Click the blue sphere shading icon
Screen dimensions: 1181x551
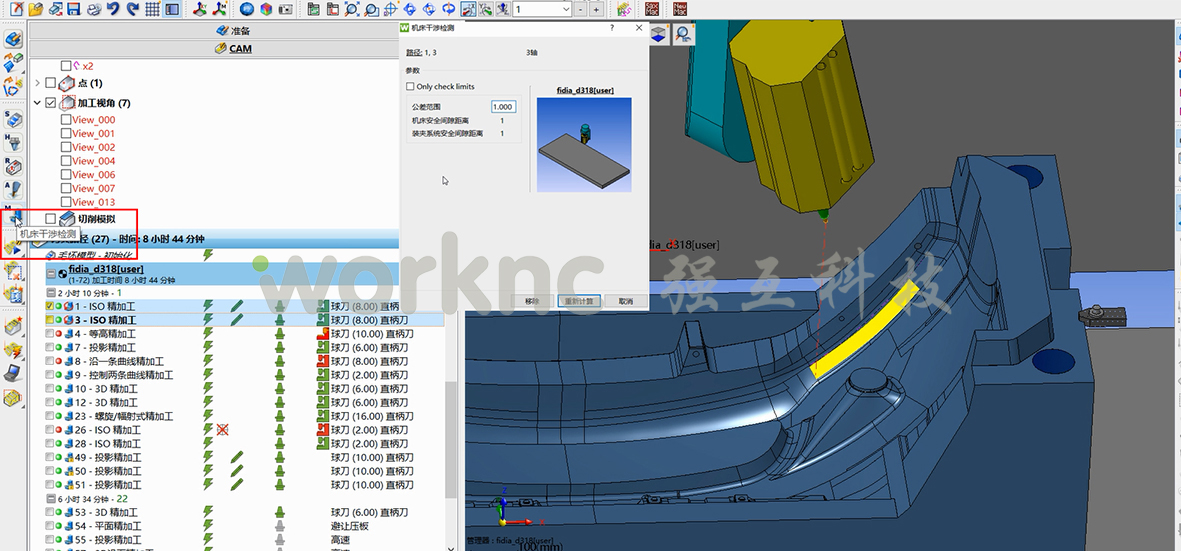(247, 10)
